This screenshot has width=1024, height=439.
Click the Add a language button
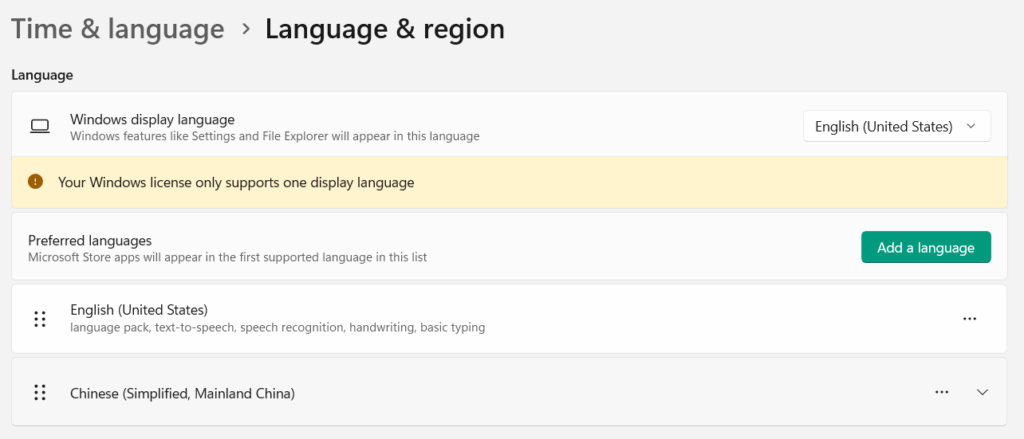click(x=925, y=247)
